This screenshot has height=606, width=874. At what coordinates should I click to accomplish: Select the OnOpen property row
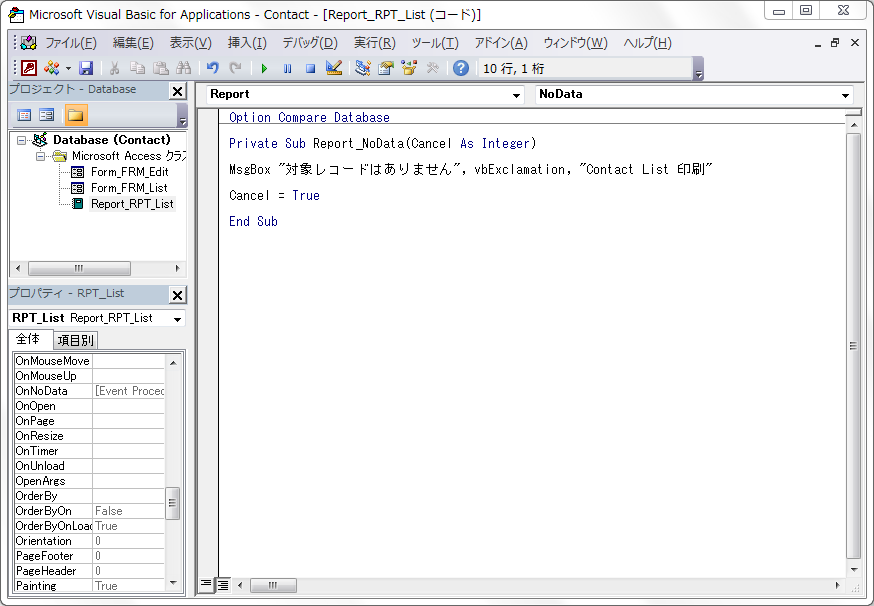[x=90, y=406]
